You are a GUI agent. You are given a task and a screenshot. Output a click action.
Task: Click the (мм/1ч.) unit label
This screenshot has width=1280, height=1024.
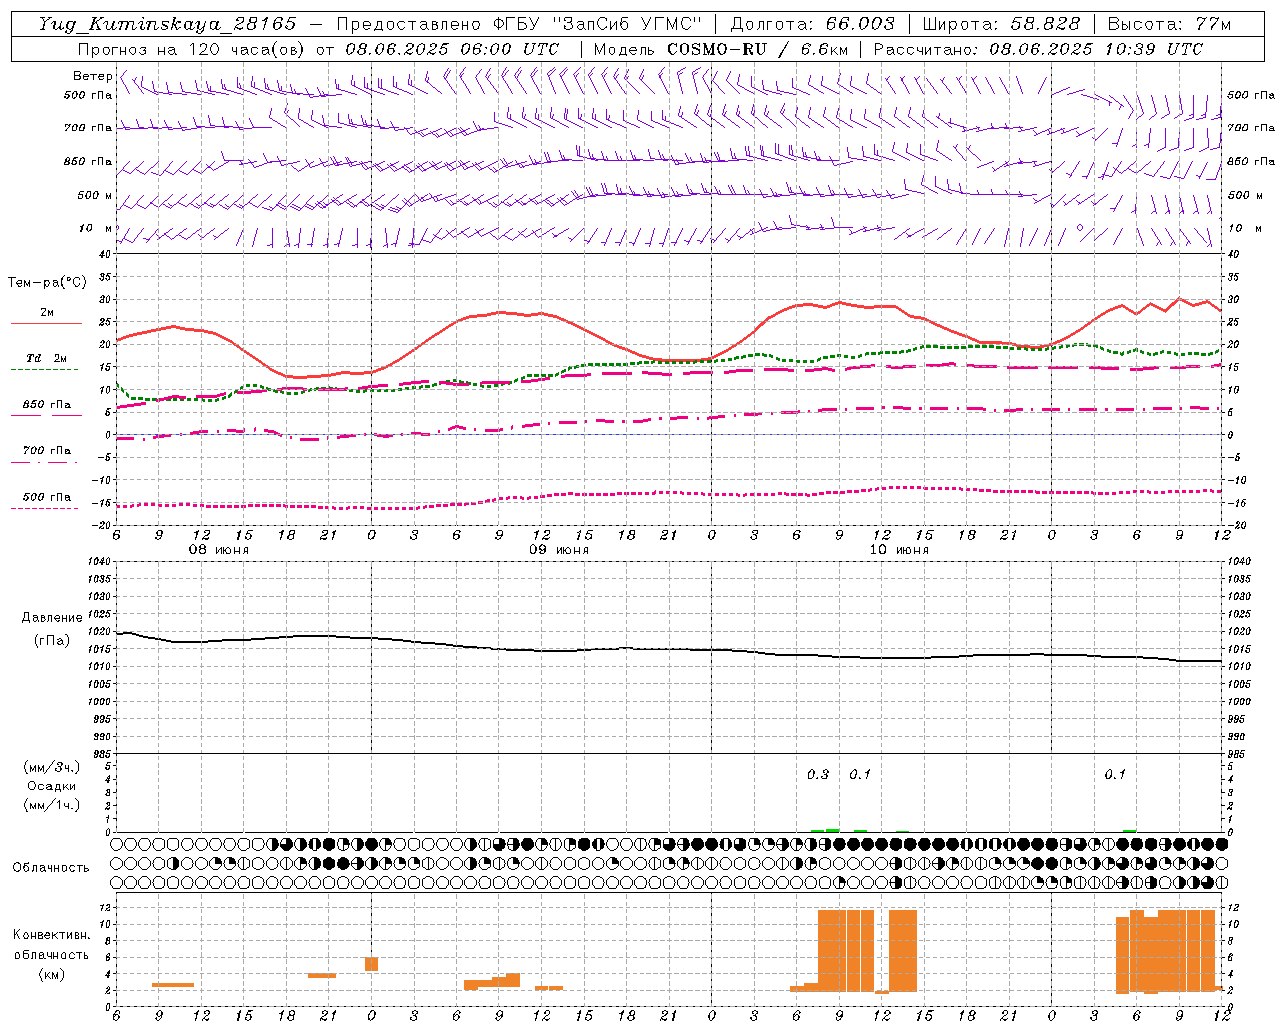pyautogui.click(x=52, y=805)
